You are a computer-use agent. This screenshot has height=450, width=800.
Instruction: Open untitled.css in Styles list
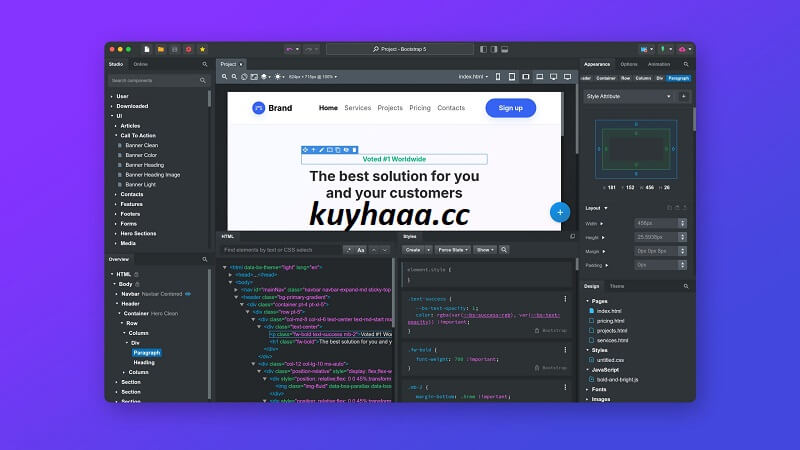[610, 360]
